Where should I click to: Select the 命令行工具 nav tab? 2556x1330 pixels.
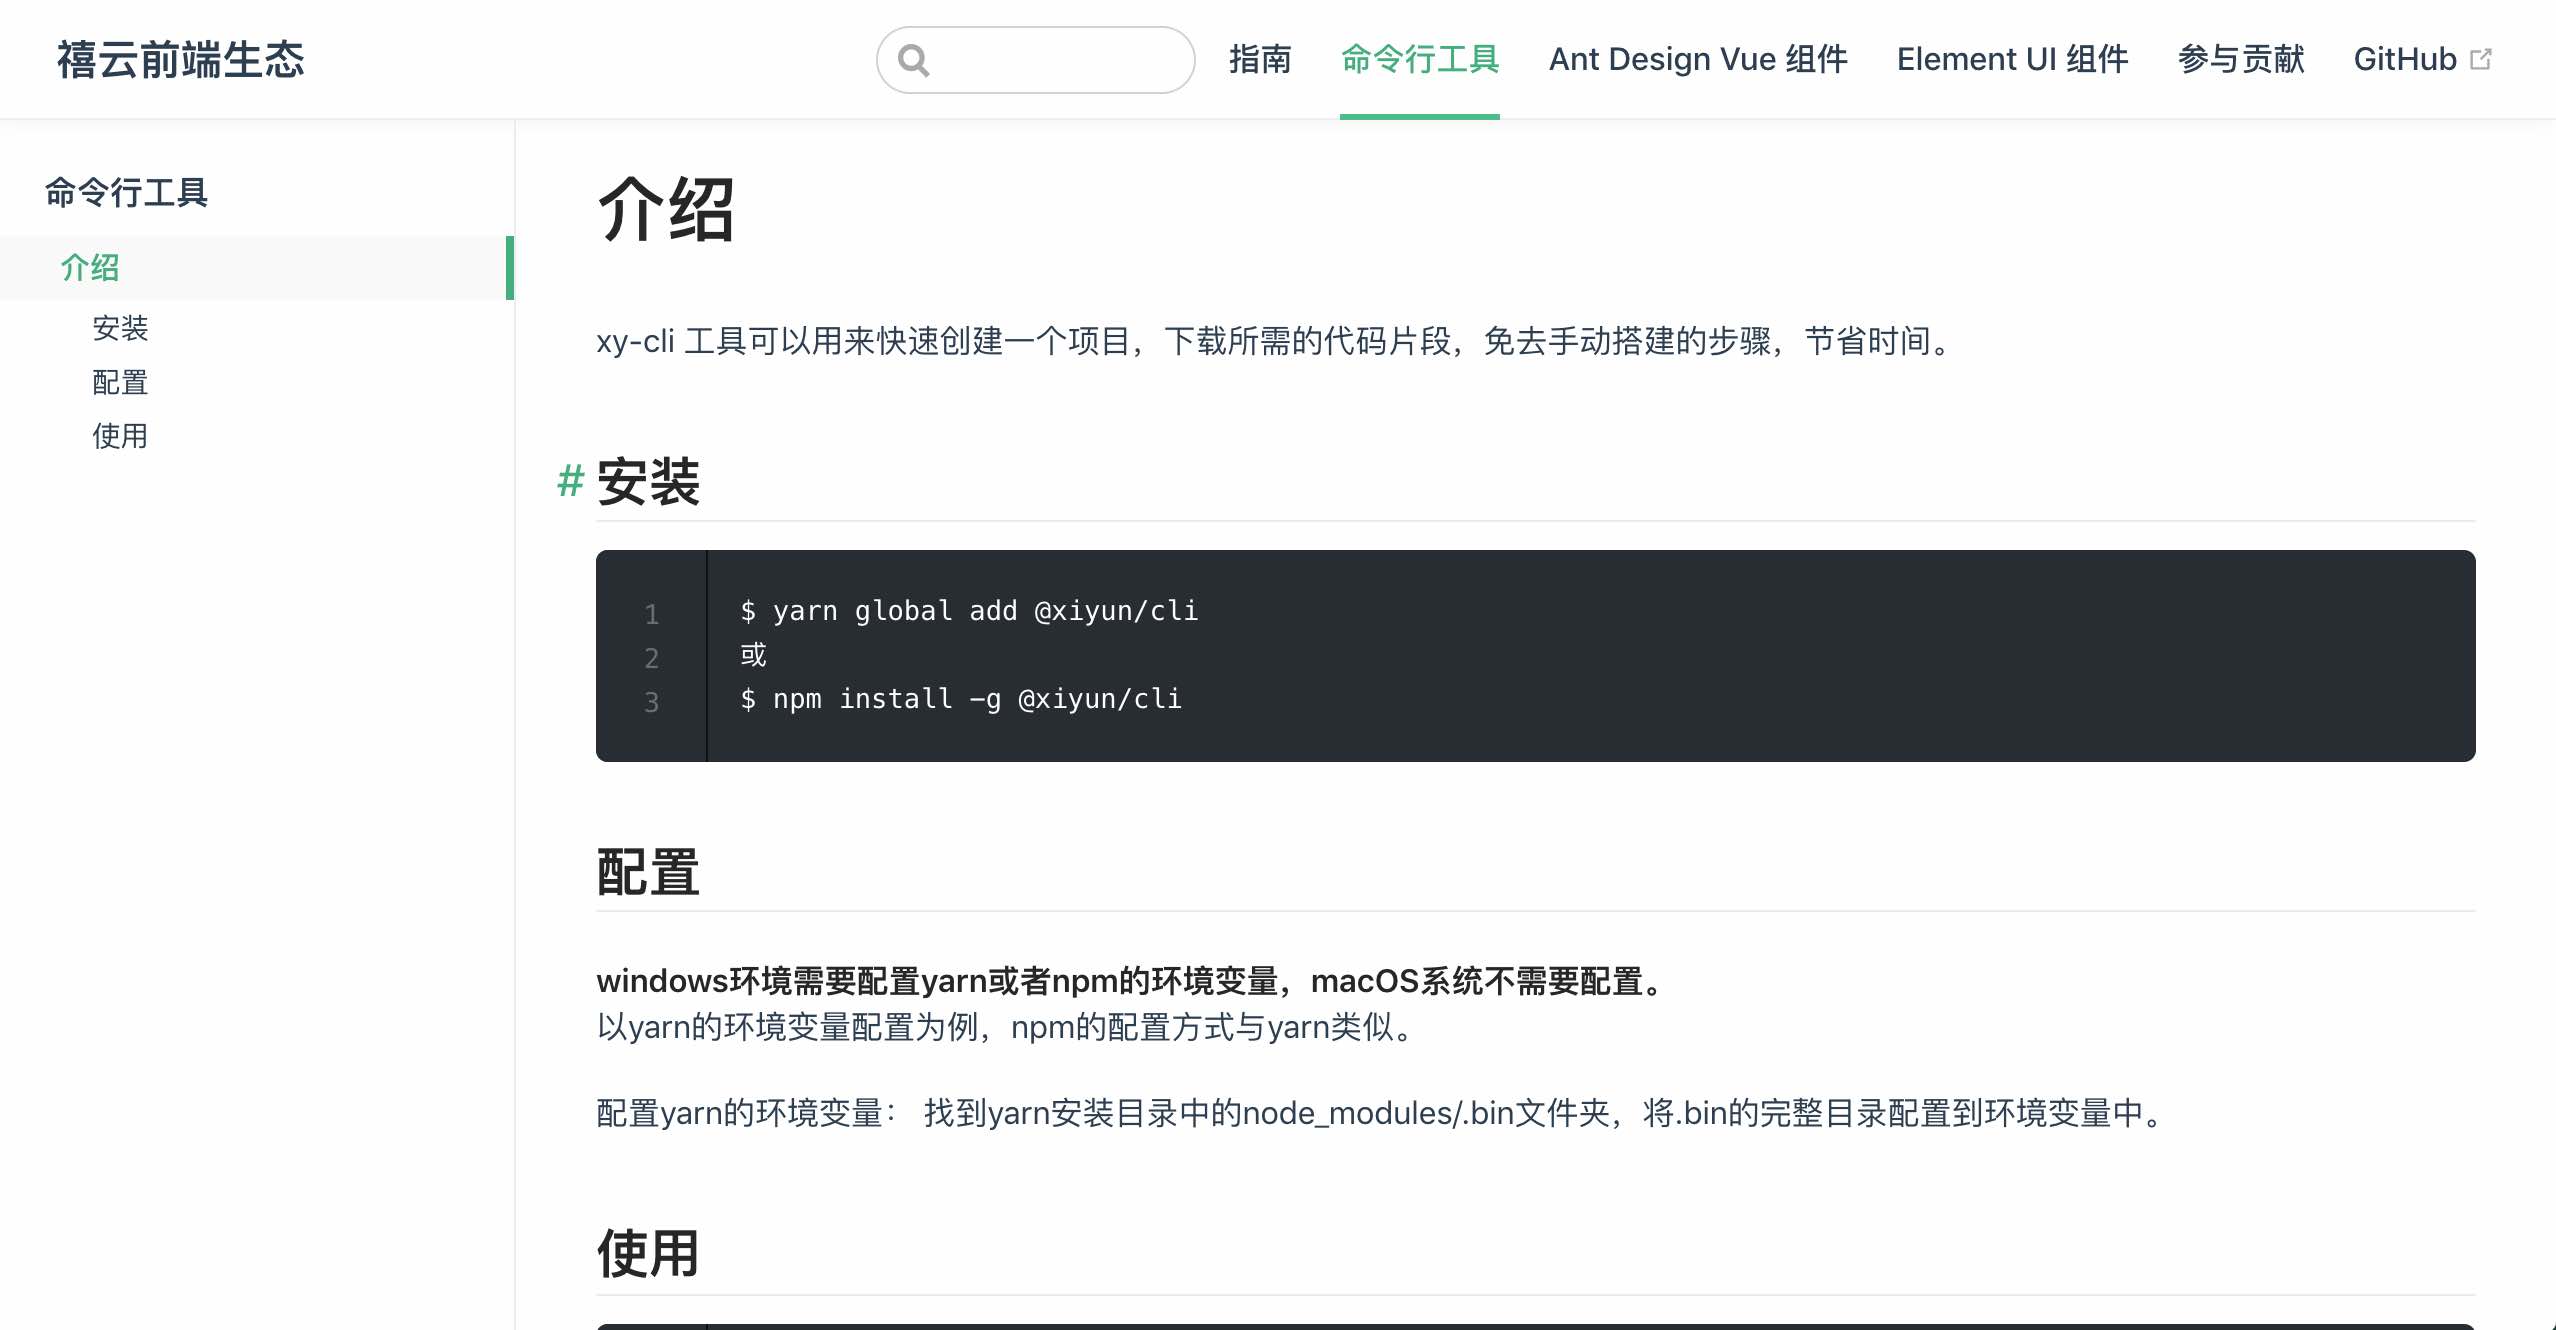tap(1419, 60)
